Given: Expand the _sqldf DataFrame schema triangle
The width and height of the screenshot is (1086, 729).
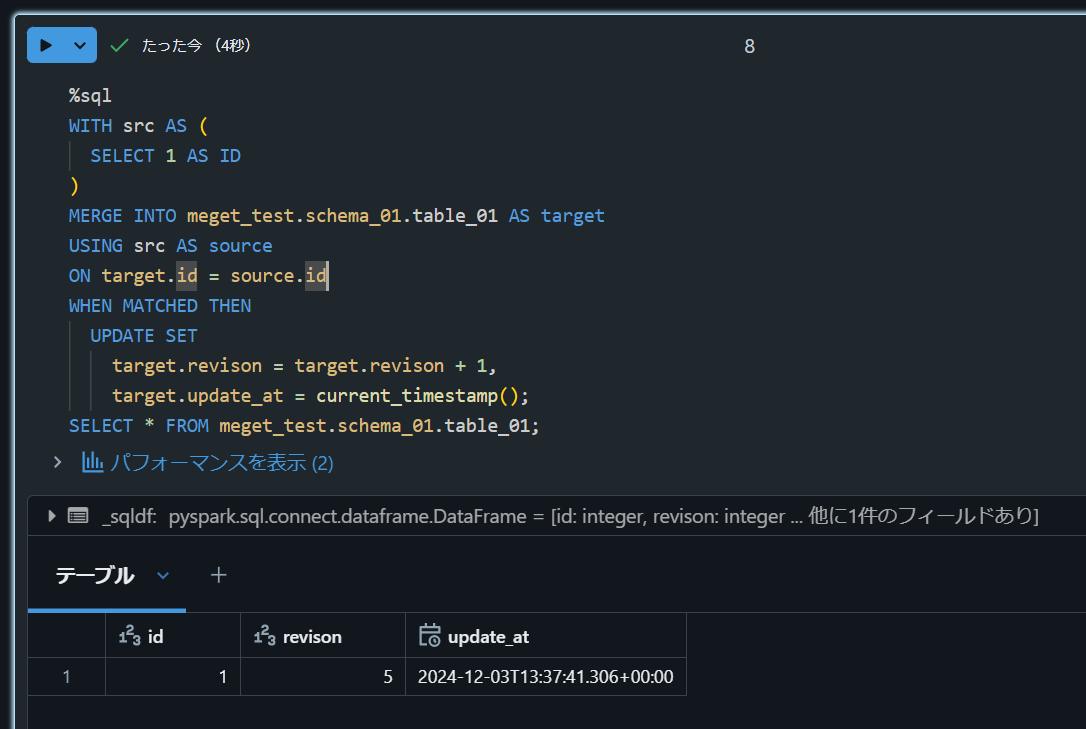Looking at the screenshot, I should click(x=51, y=516).
